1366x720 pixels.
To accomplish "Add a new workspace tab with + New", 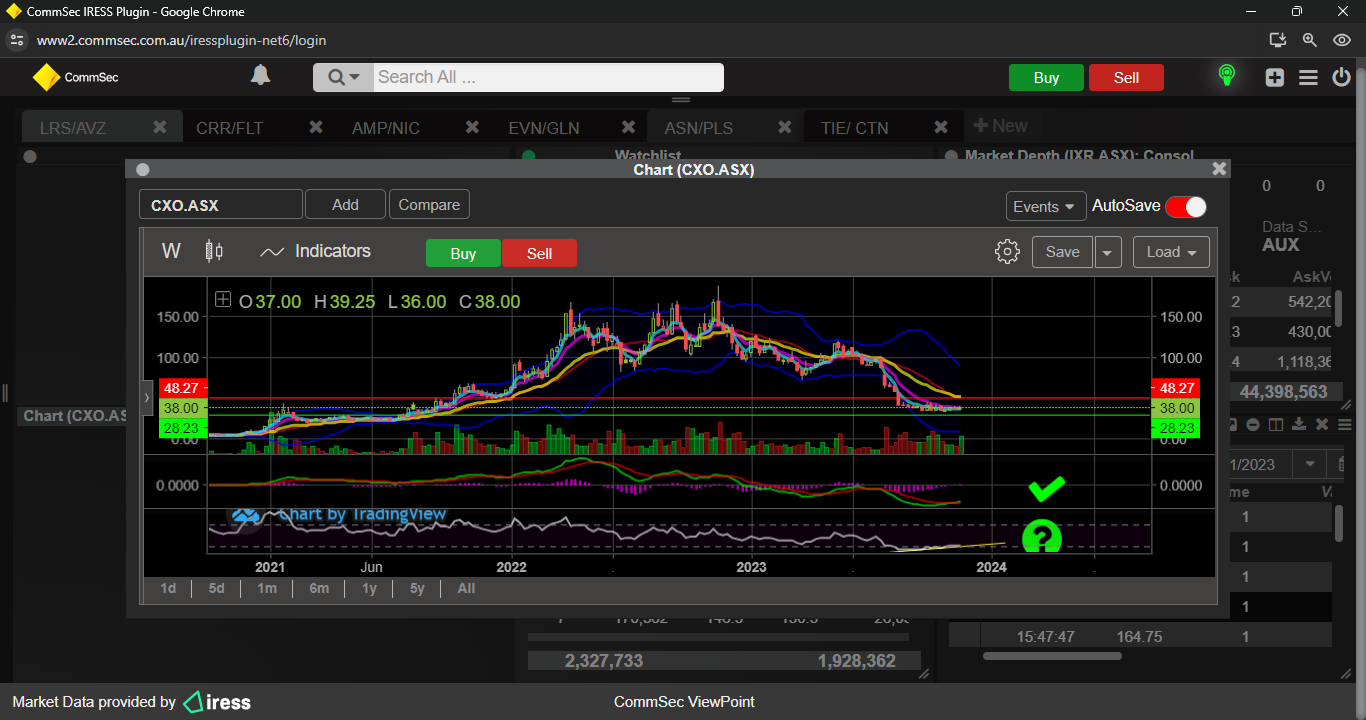I will click(1001, 126).
